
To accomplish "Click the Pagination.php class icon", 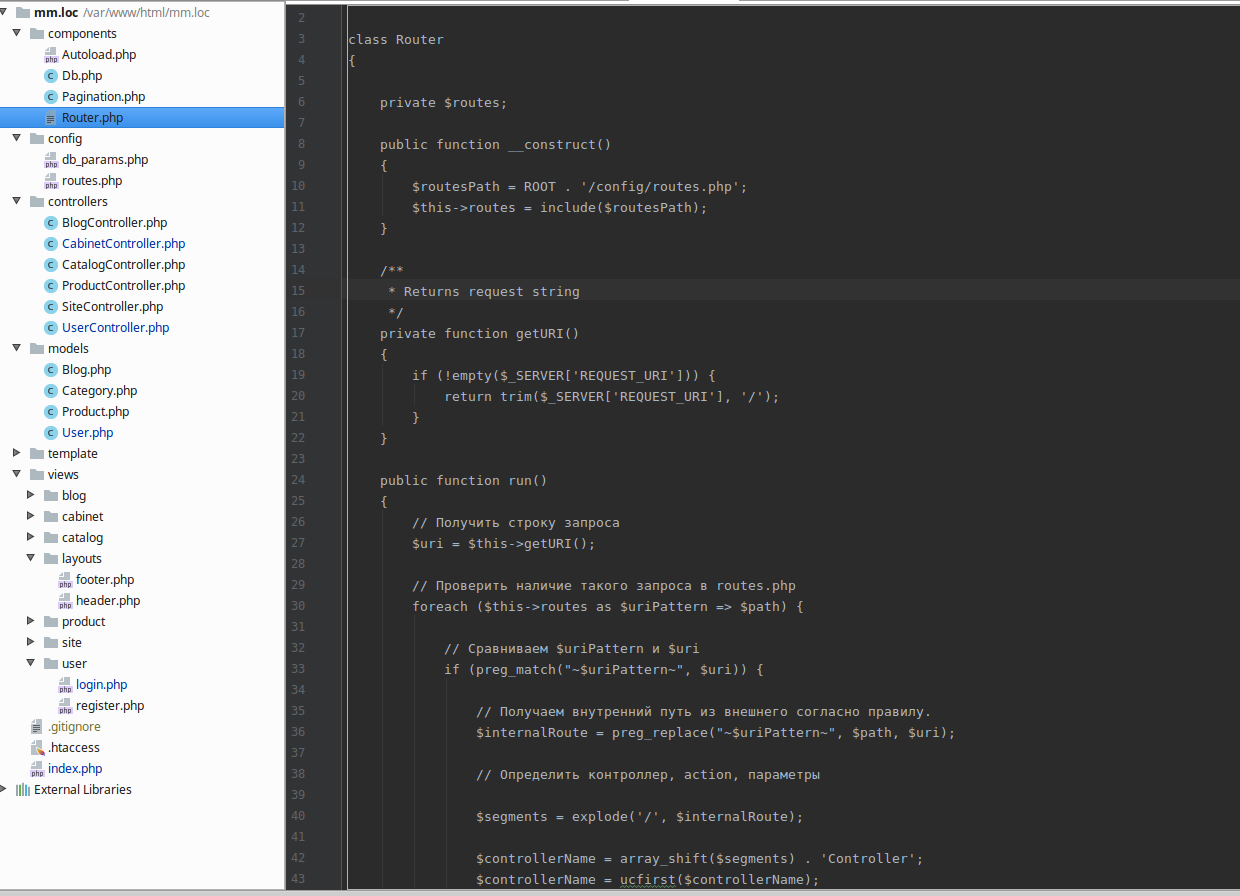I will [x=51, y=97].
